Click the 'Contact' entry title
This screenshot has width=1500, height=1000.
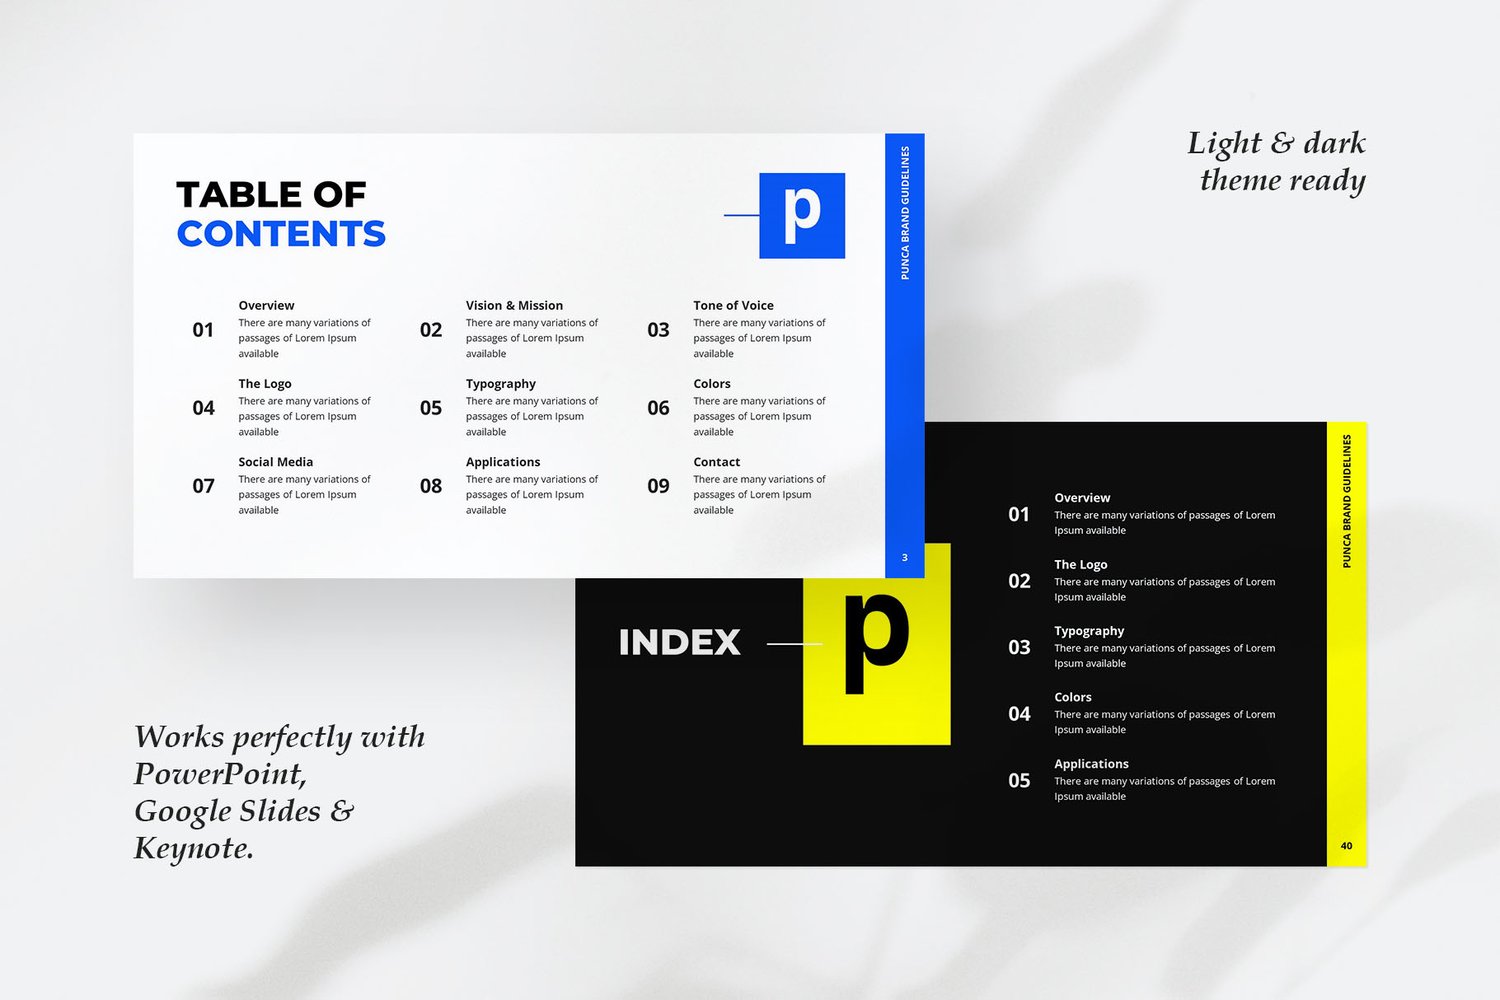point(717,462)
